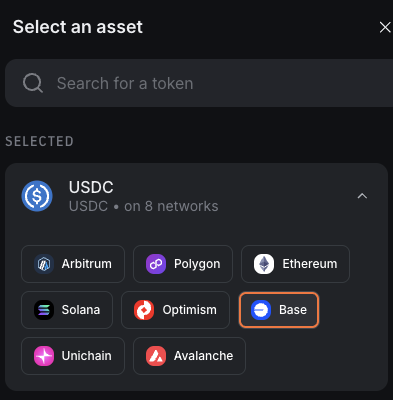
Task: Select the highlighted Base network chip
Action: click(279, 310)
